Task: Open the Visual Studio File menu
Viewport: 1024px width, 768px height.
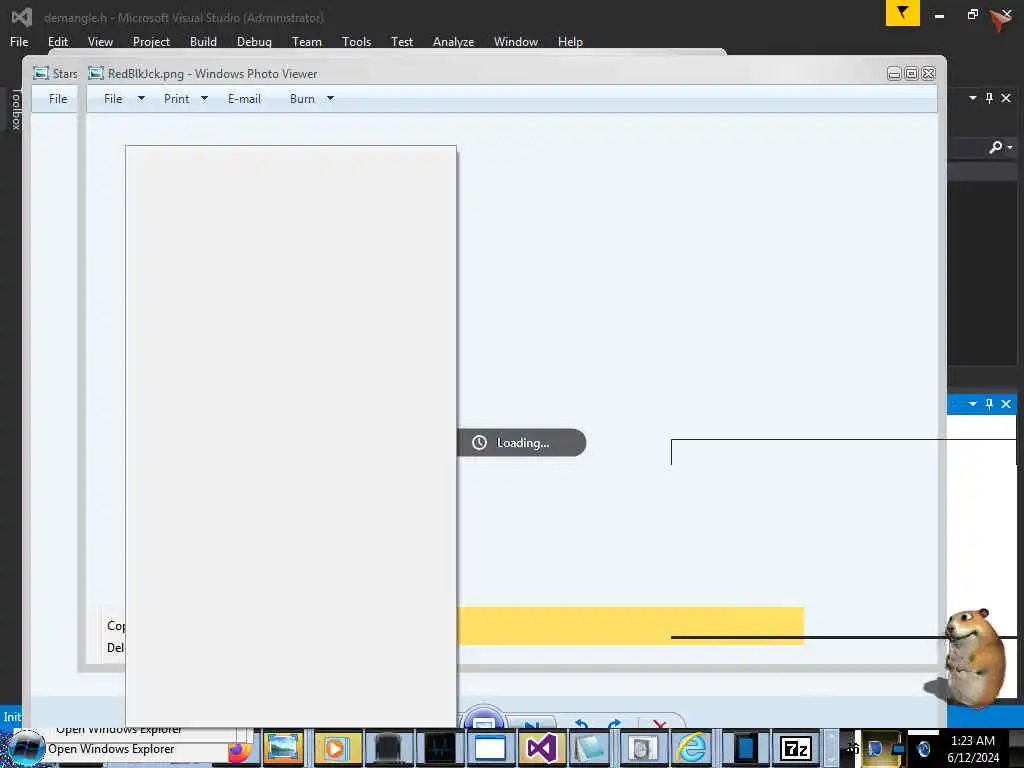Action: pyautogui.click(x=19, y=42)
